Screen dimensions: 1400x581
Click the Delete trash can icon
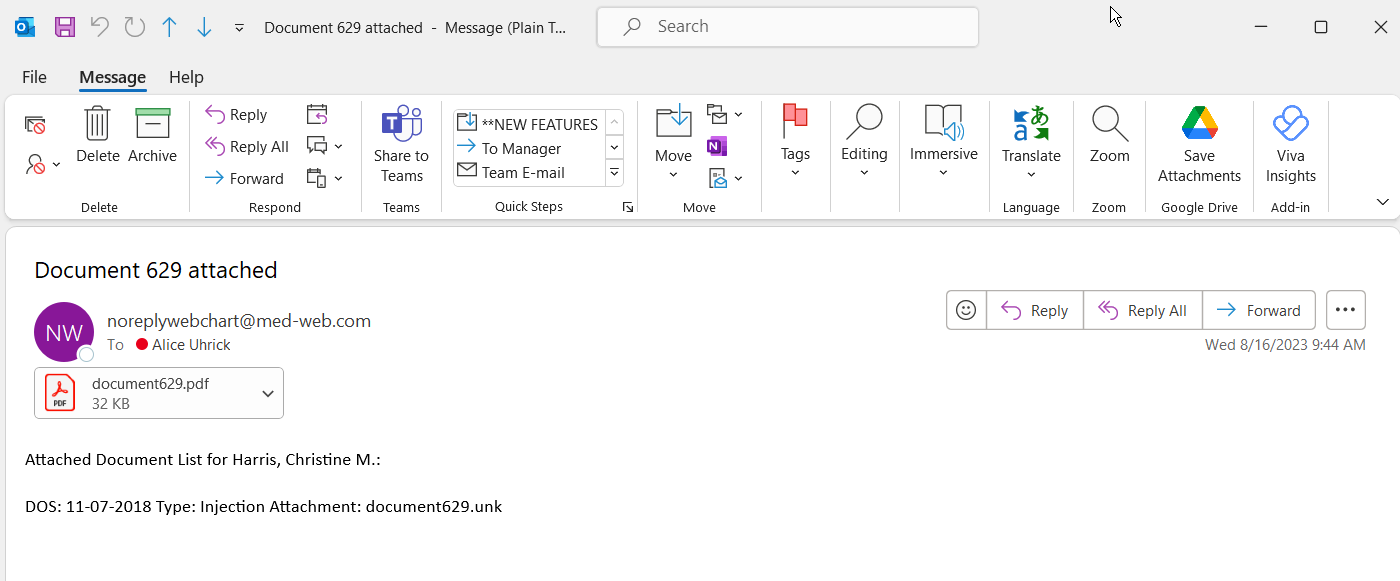tap(97, 125)
